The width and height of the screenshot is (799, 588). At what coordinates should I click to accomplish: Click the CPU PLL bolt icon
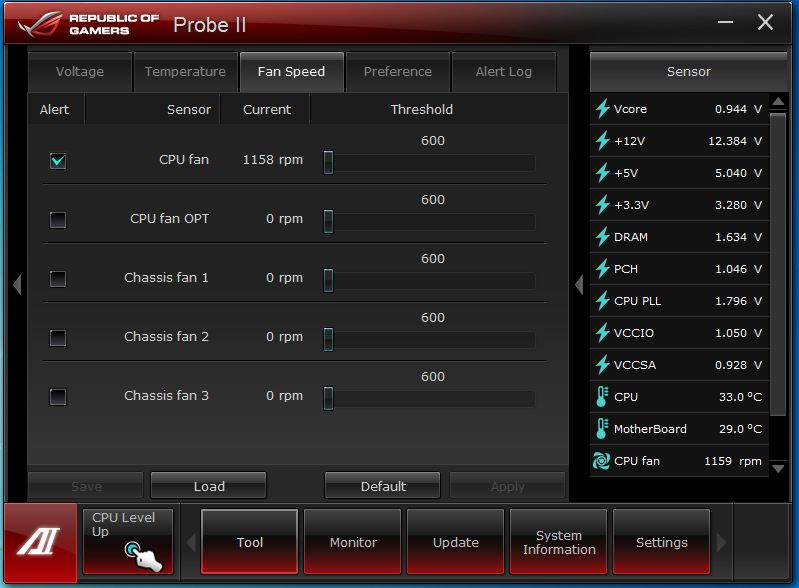(603, 301)
